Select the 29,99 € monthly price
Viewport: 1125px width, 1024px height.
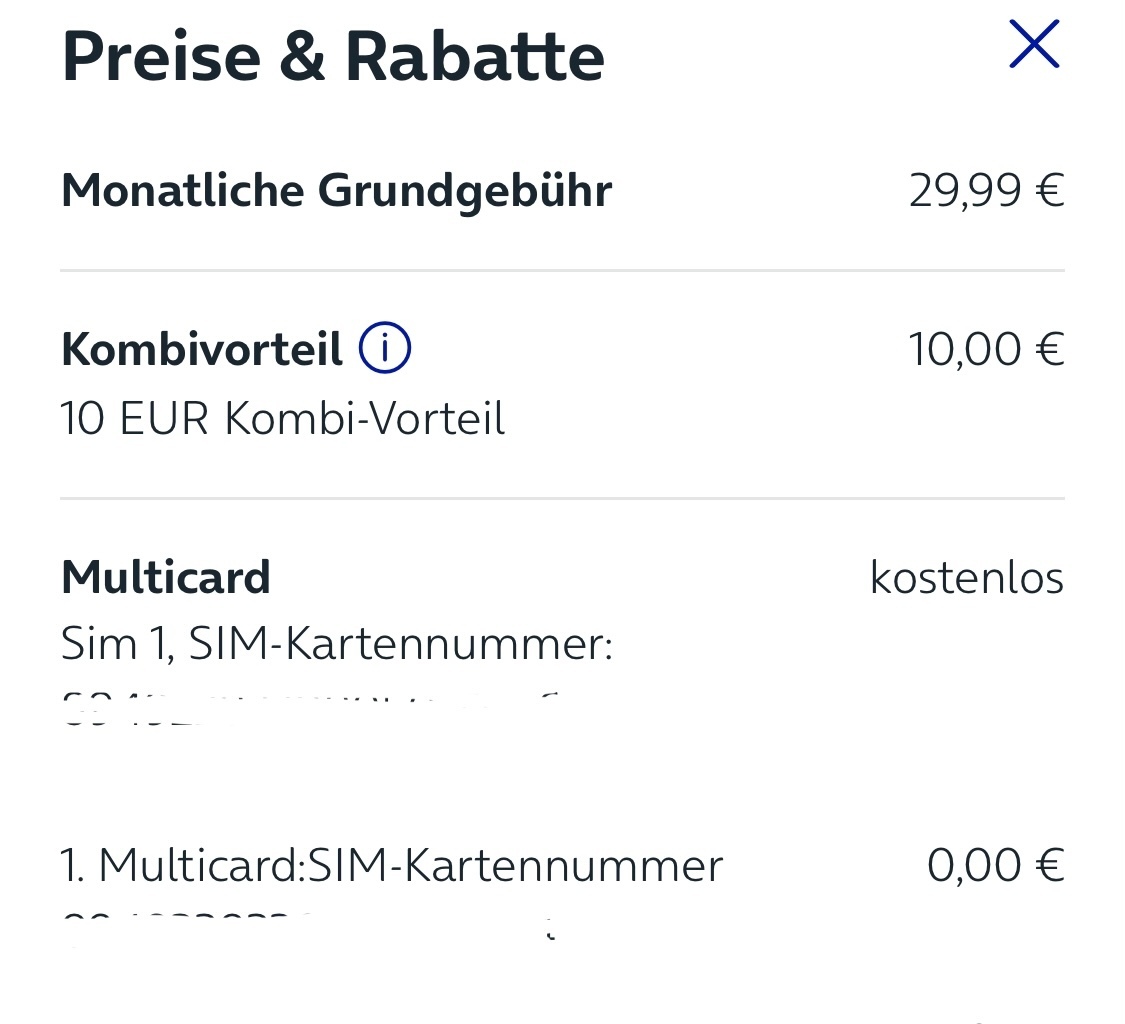[987, 191]
